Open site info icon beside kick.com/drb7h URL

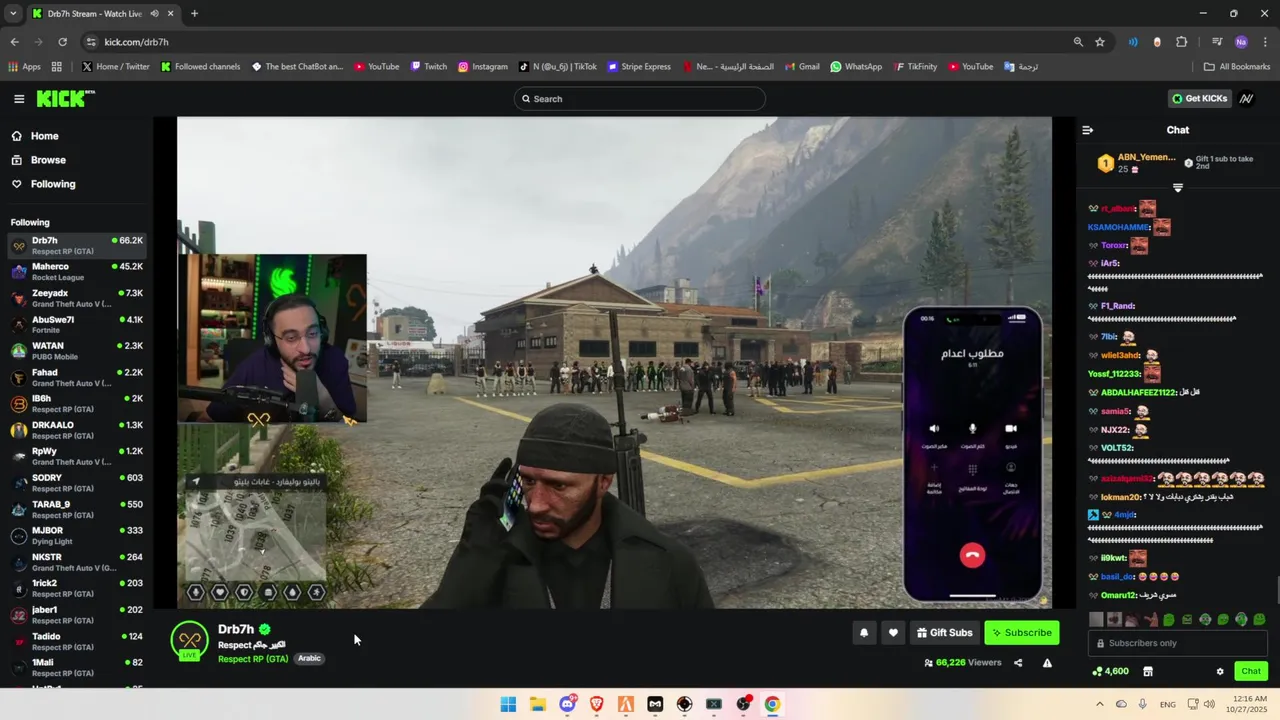click(x=91, y=42)
